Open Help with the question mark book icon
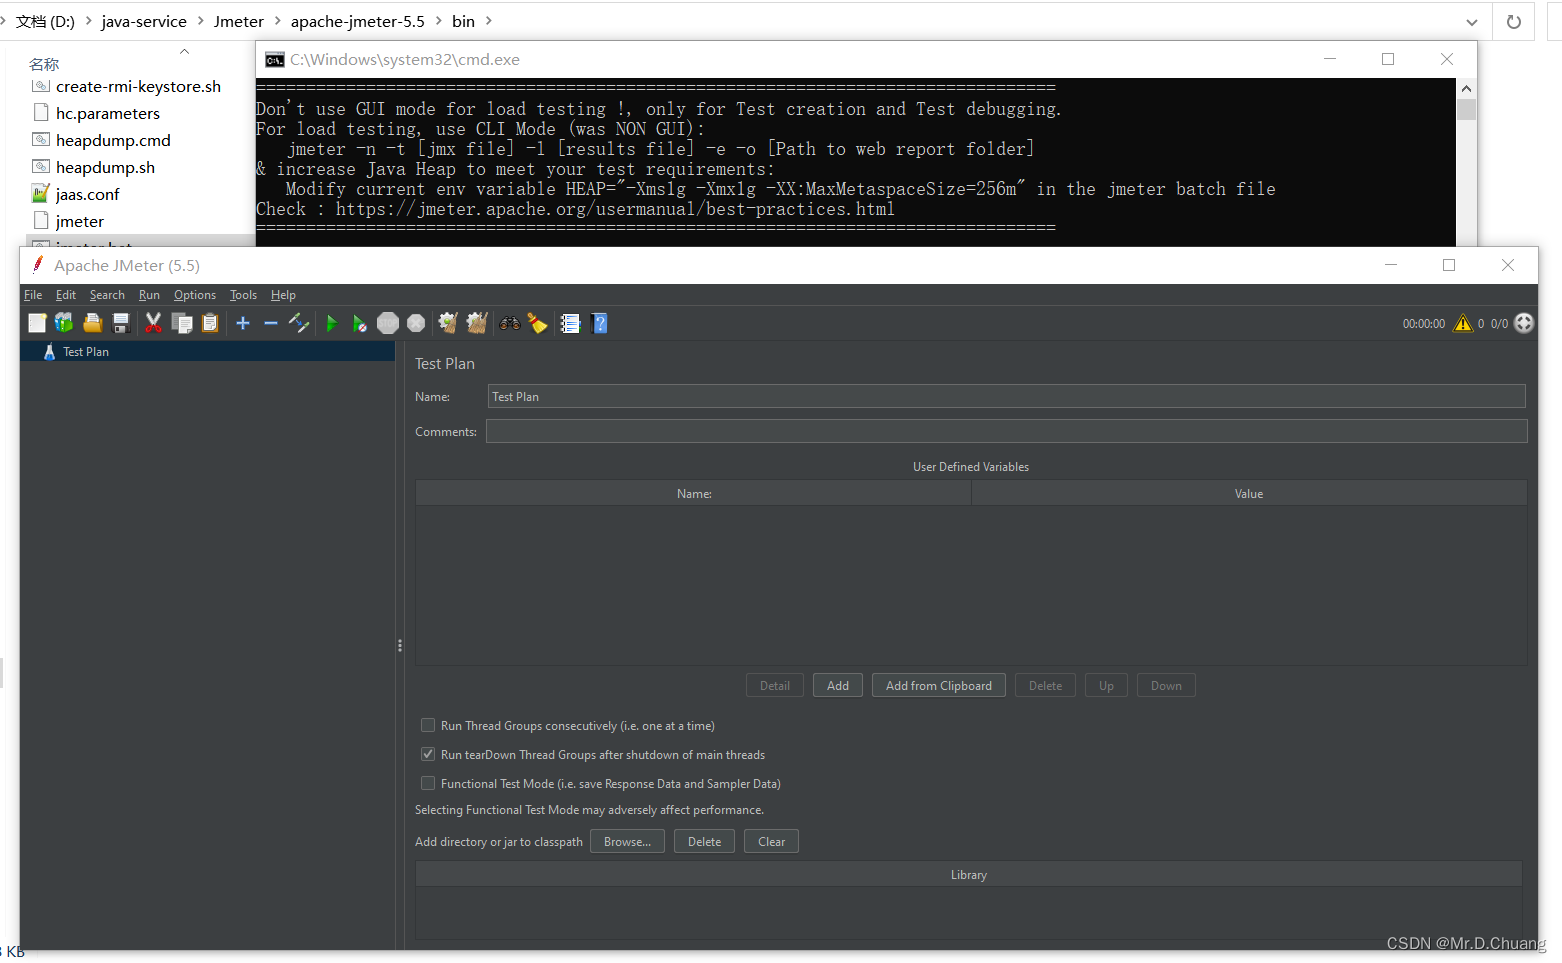 [600, 323]
